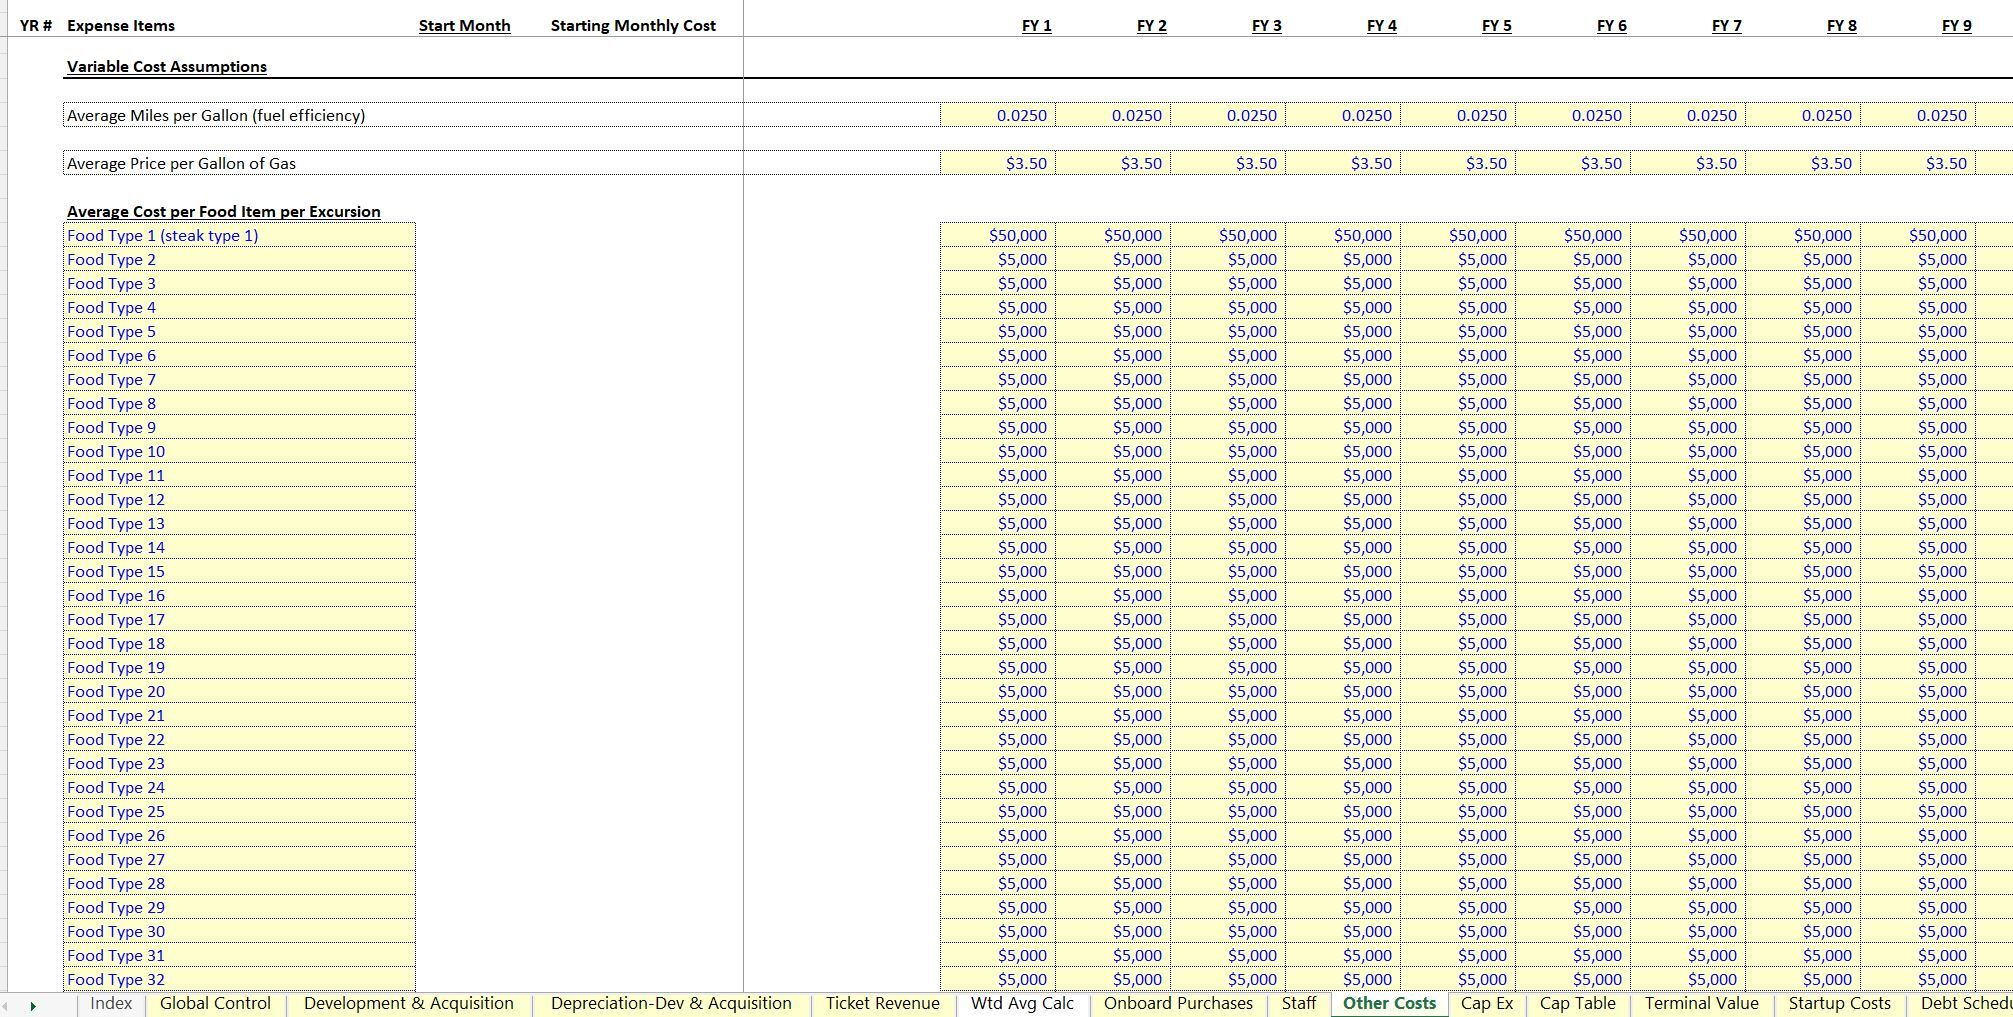The height and width of the screenshot is (1017, 2013).
Task: Switch to the Ticket Revenue tab
Action: [x=882, y=1003]
